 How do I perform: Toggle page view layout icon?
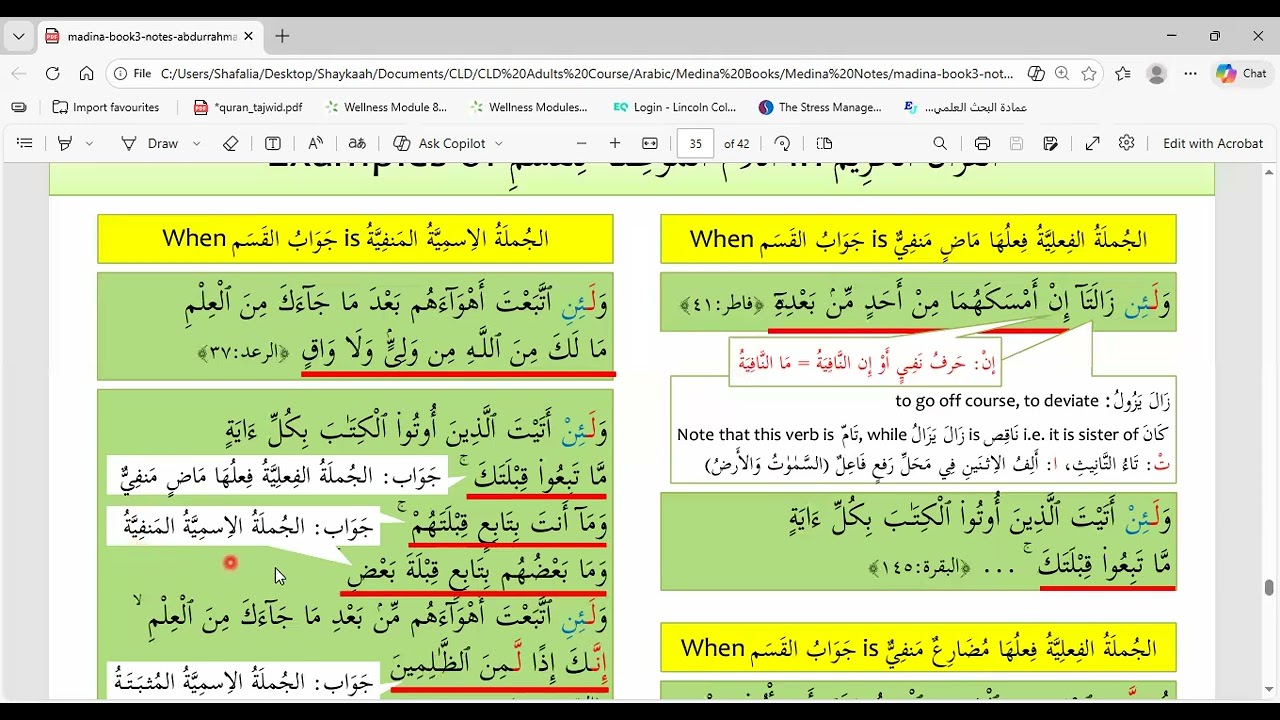[x=825, y=143]
